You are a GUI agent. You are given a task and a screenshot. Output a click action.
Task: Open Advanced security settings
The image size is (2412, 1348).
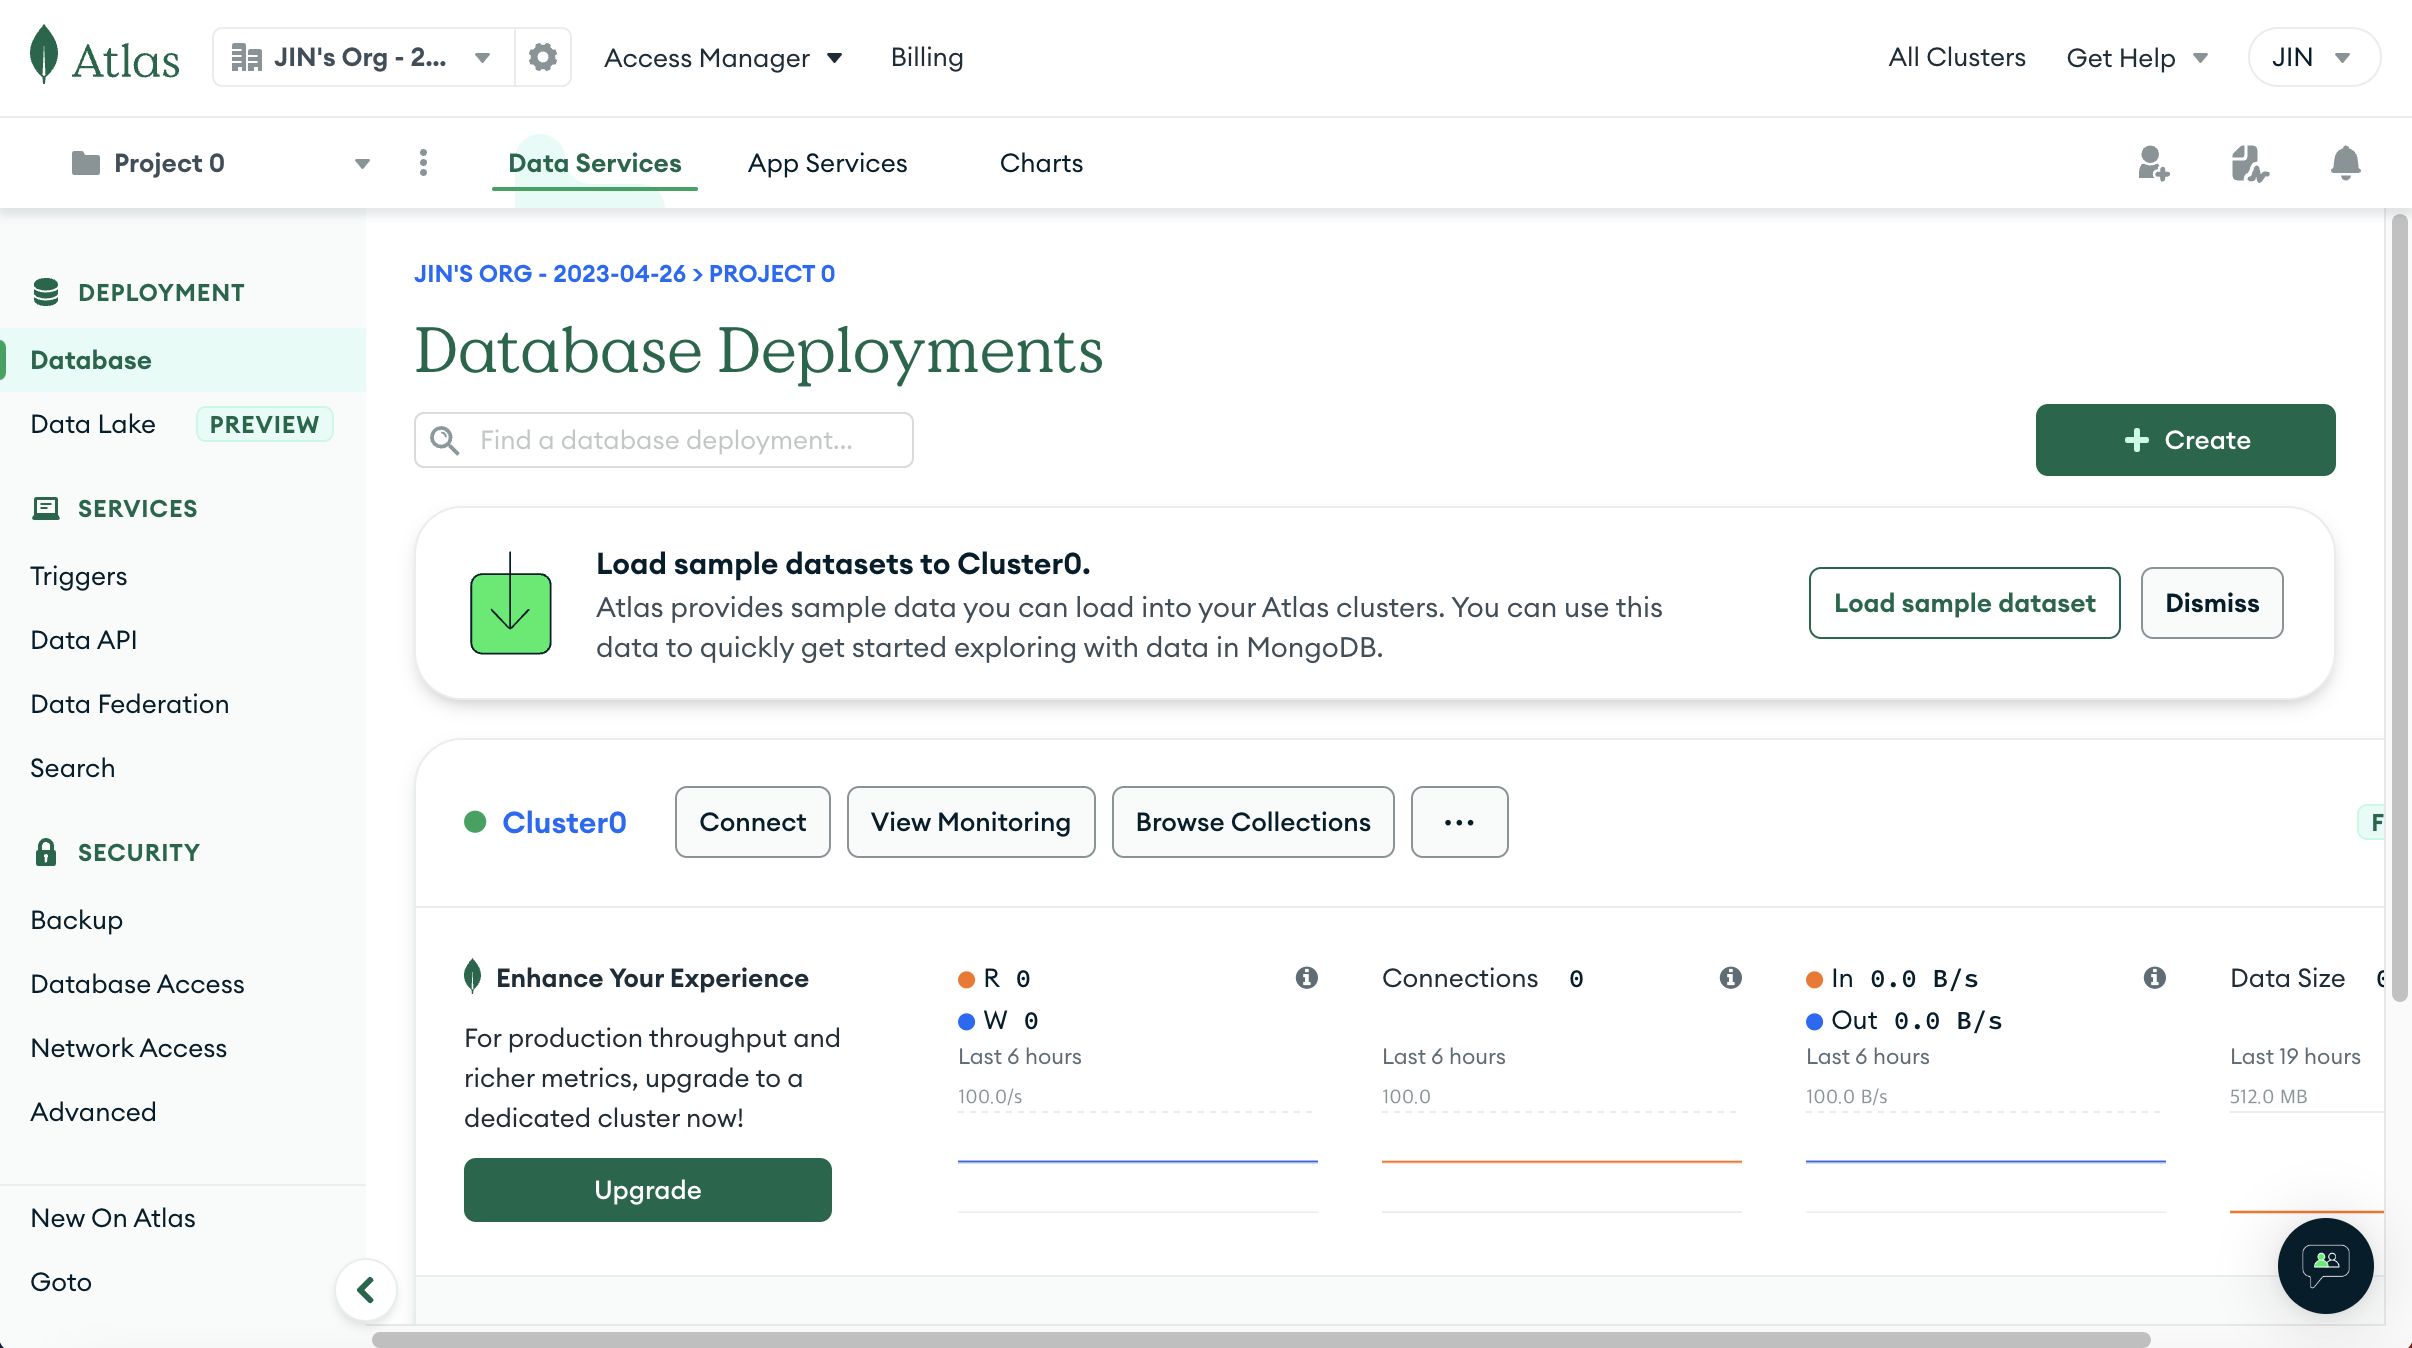click(x=93, y=1112)
